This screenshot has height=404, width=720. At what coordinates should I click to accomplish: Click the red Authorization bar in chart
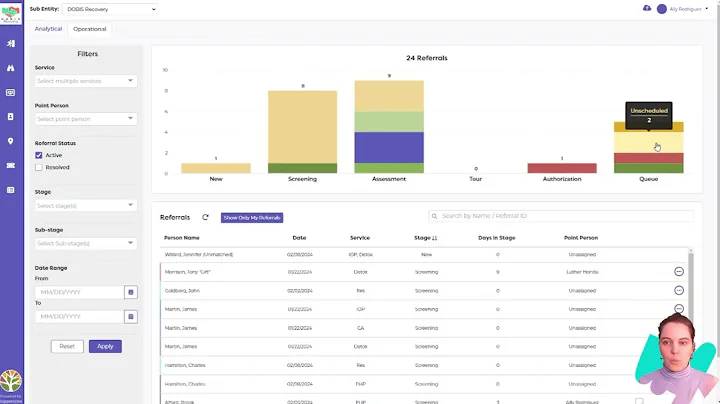pyautogui.click(x=562, y=168)
